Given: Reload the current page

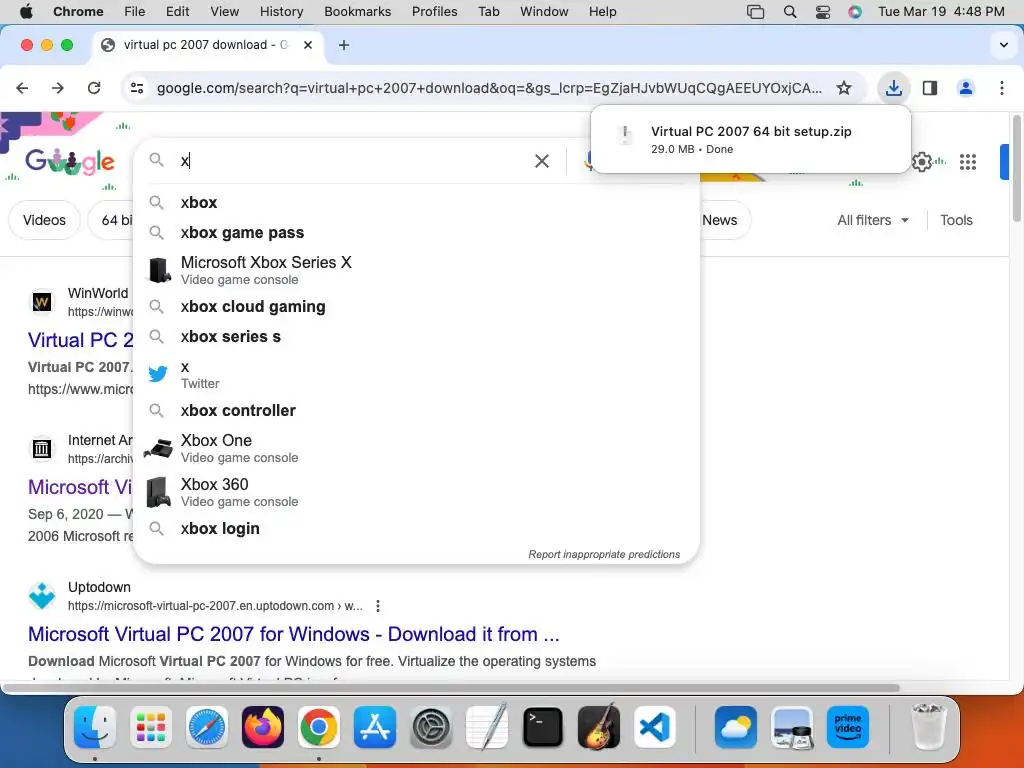Looking at the screenshot, I should point(94,88).
